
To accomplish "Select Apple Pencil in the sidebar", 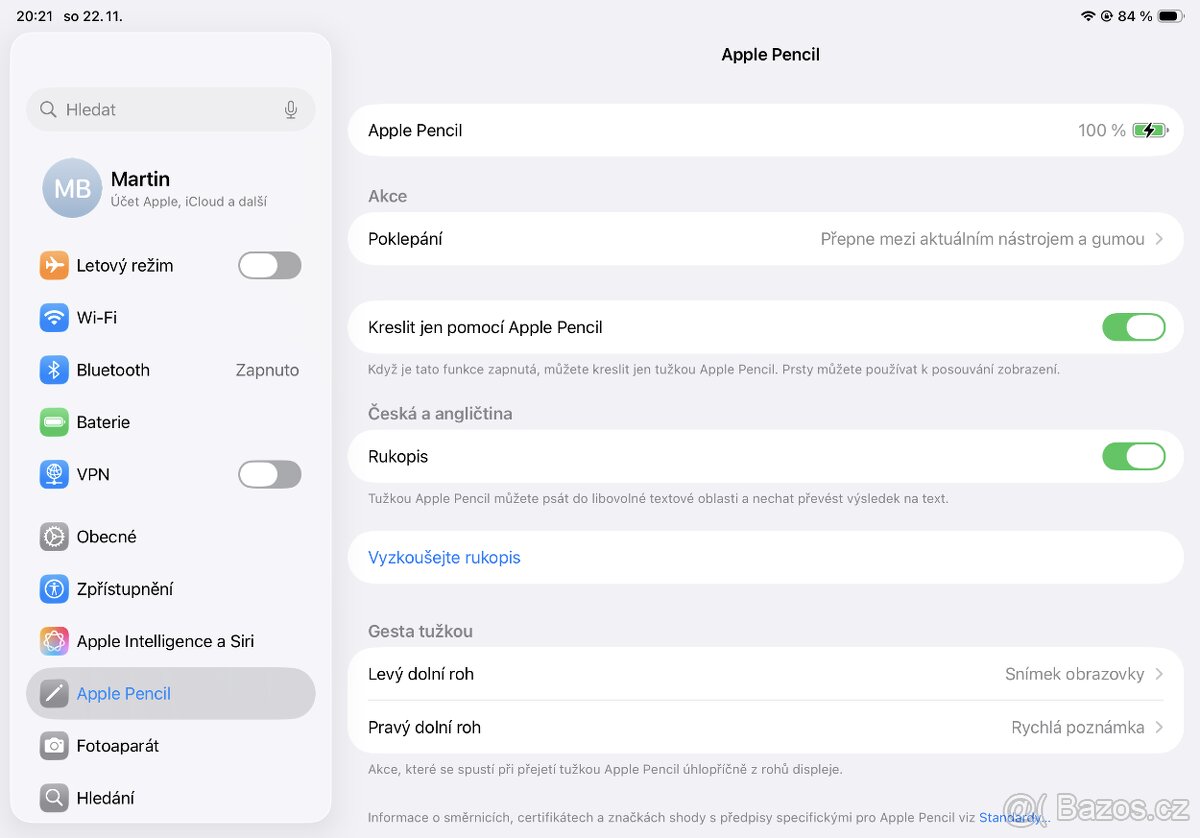I will [124, 693].
